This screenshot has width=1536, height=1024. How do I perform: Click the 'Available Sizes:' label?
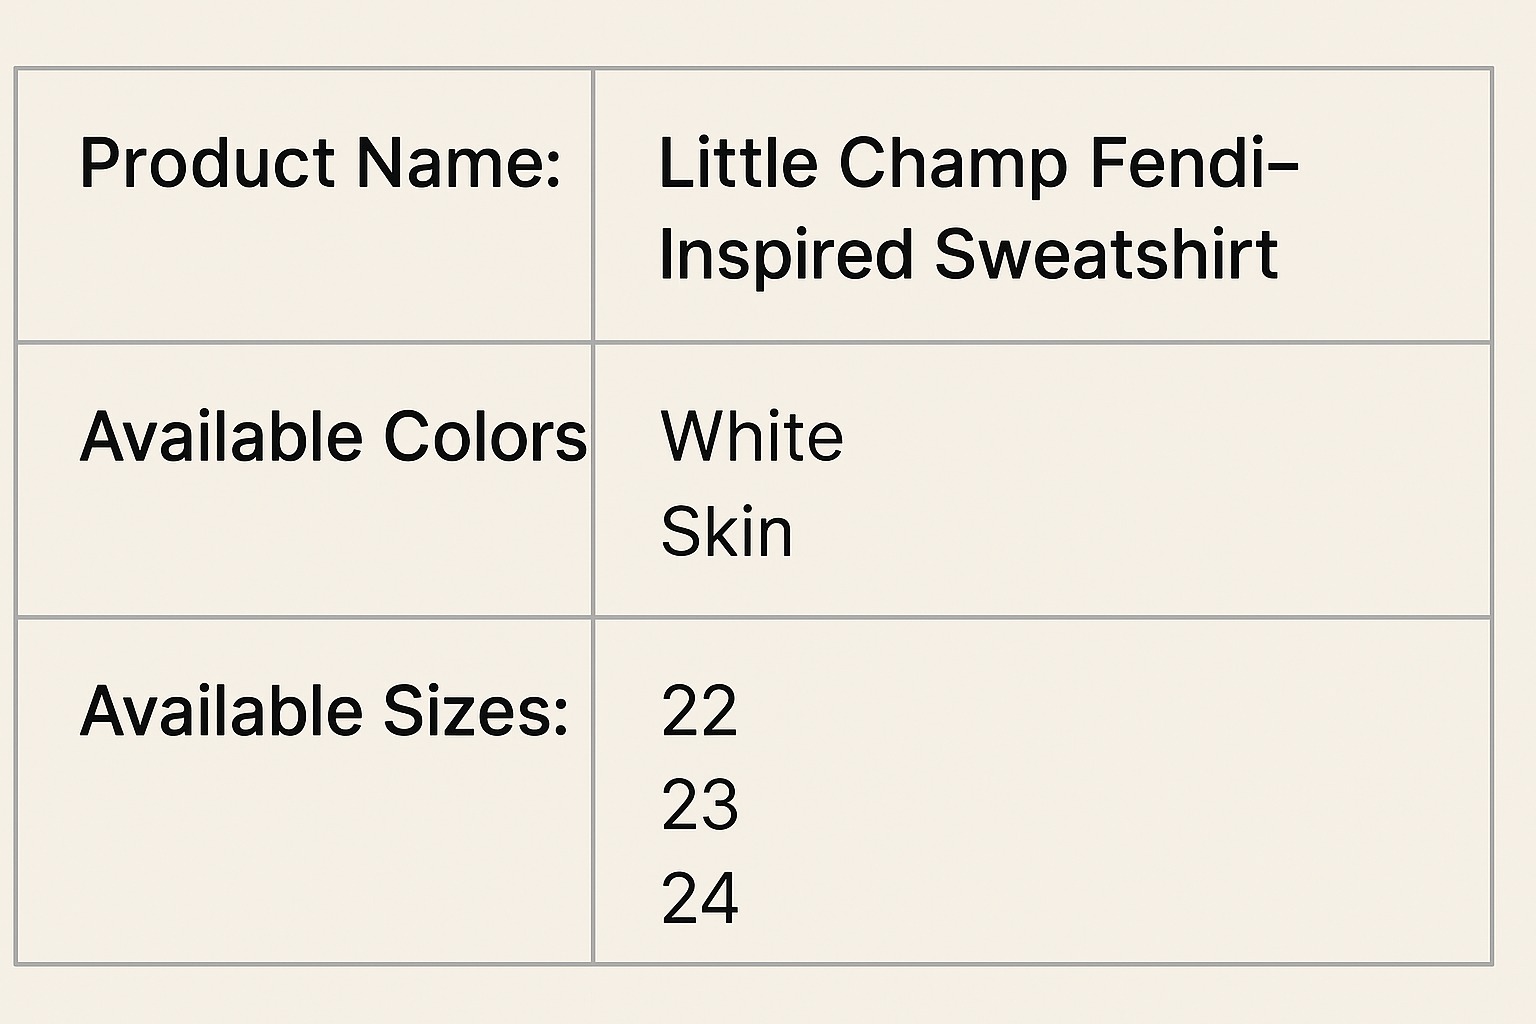tap(324, 711)
